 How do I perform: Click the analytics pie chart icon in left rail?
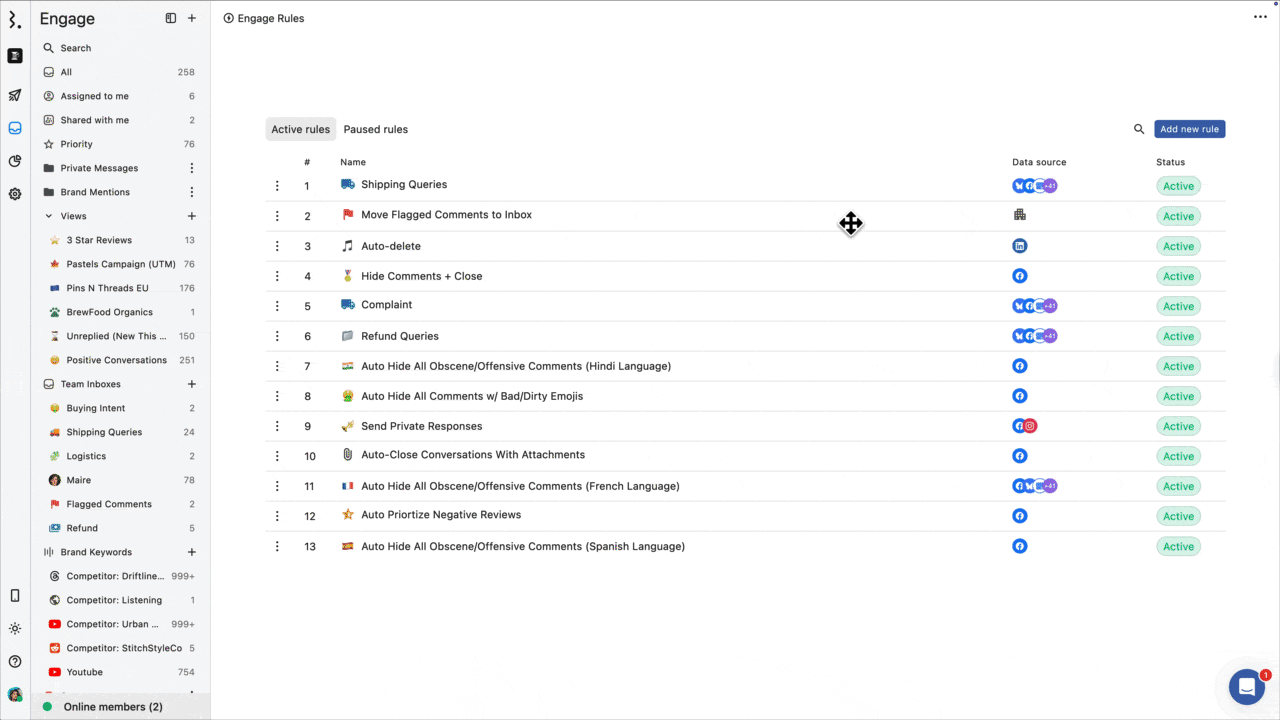coord(15,161)
